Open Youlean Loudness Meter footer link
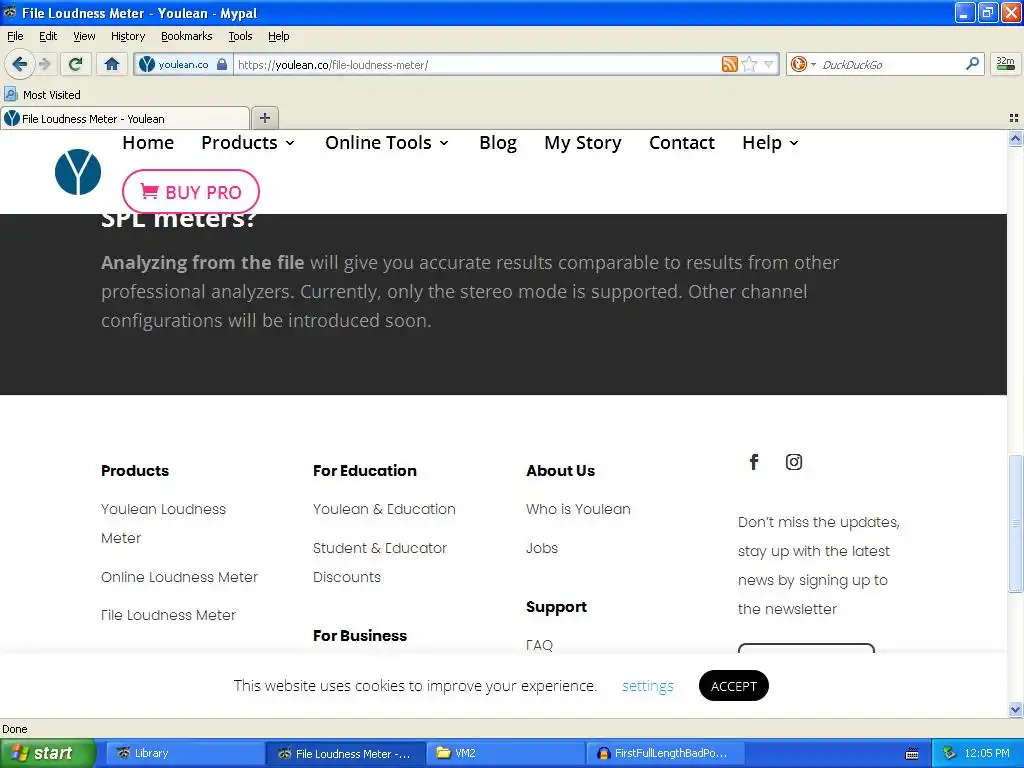The width and height of the screenshot is (1024, 768). point(163,523)
